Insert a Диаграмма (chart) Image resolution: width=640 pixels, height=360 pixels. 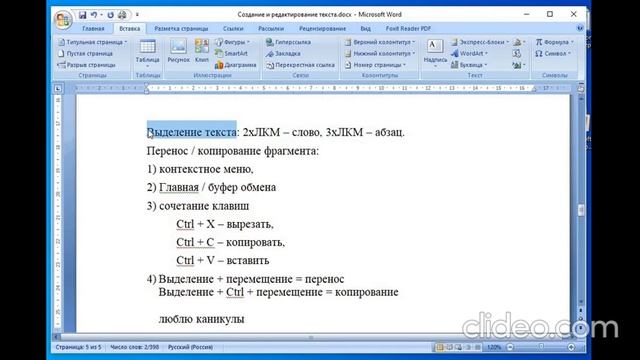click(236, 65)
